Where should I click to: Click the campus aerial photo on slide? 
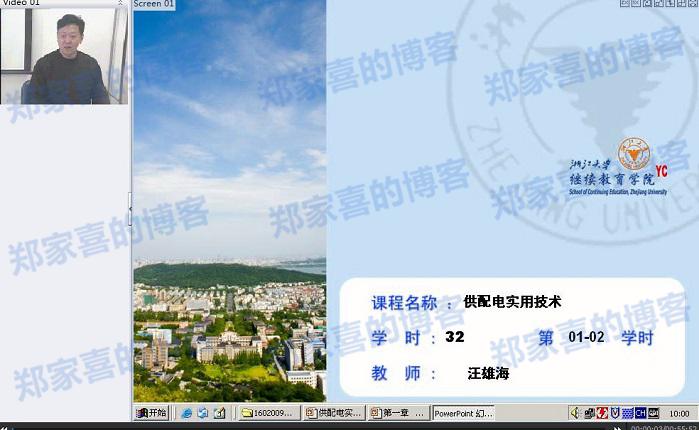(x=230, y=201)
